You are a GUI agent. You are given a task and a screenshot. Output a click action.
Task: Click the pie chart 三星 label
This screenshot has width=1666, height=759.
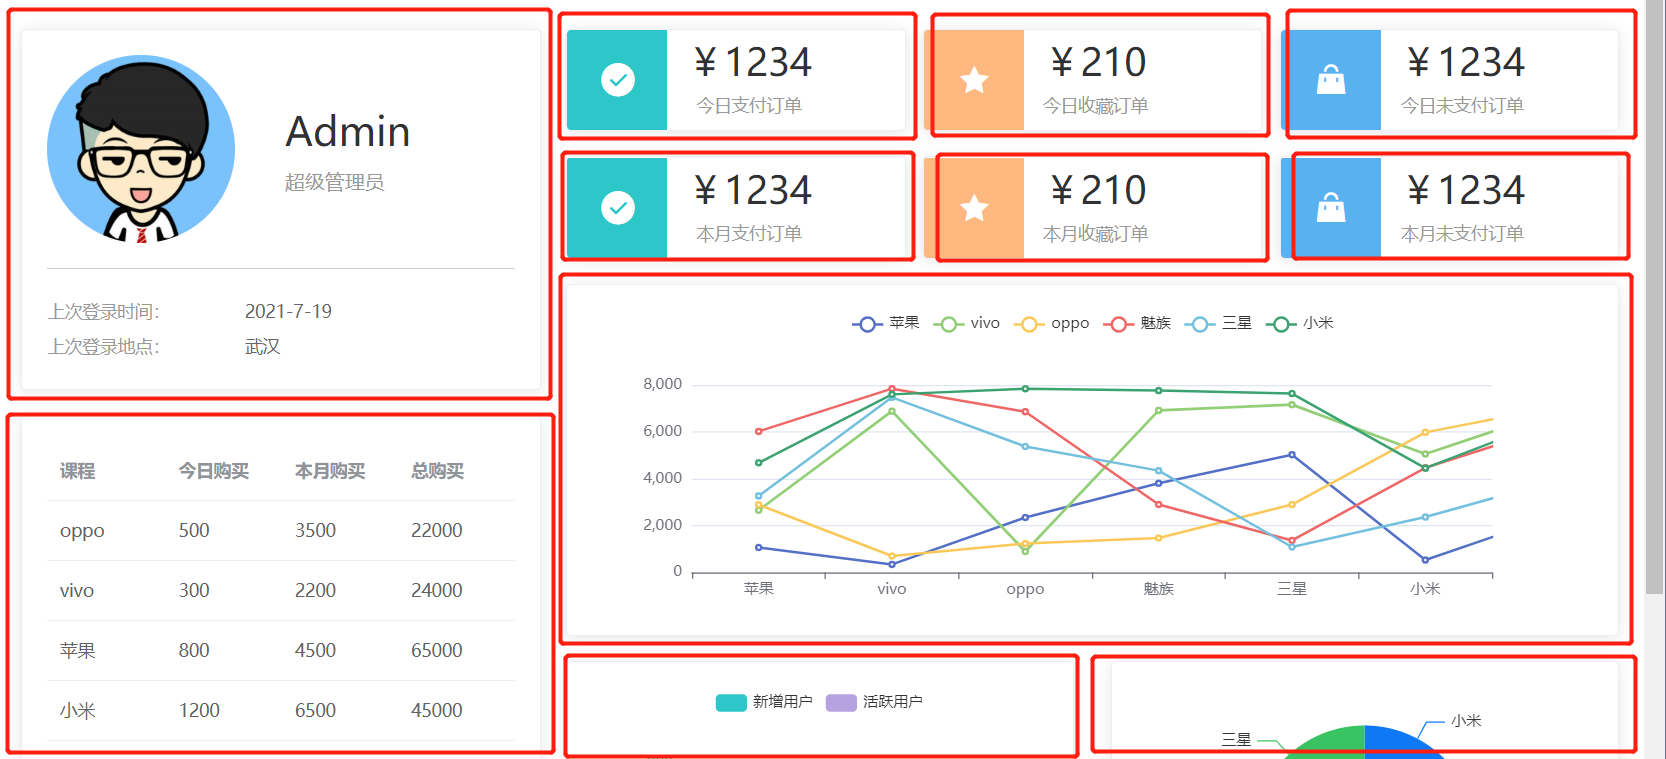(x=1236, y=740)
